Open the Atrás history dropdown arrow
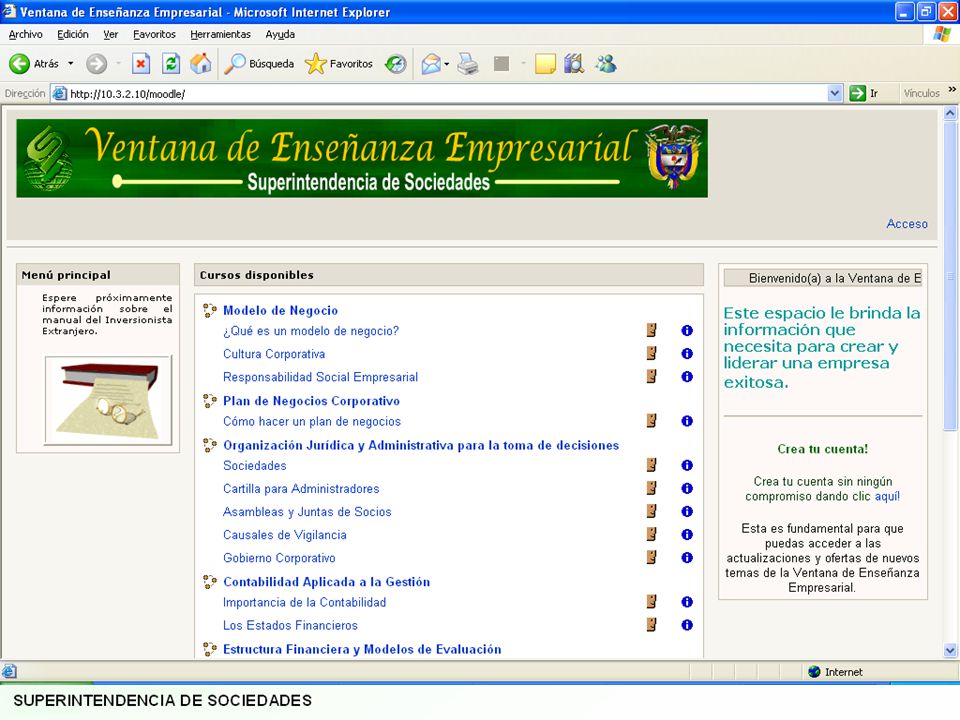 point(70,63)
